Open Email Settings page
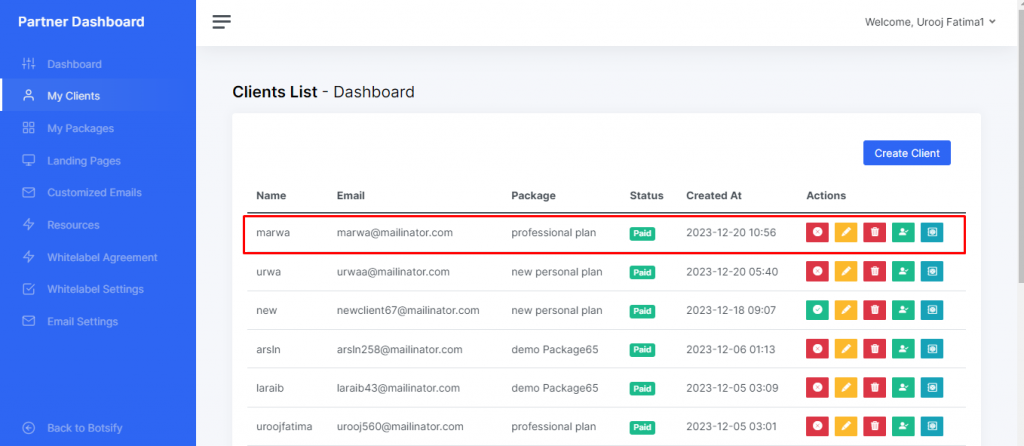Screen dimensions: 1024x446 pos(82,321)
